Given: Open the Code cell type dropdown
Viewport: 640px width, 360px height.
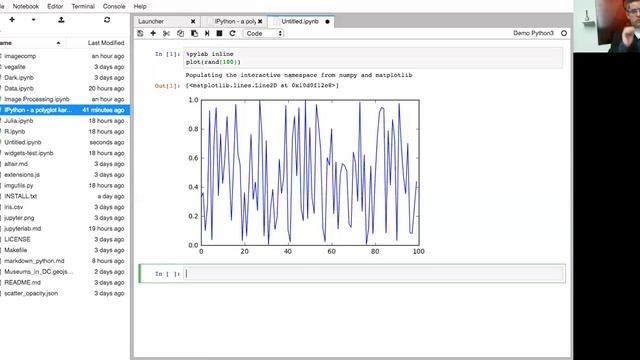Looking at the screenshot, I should tap(264, 33).
